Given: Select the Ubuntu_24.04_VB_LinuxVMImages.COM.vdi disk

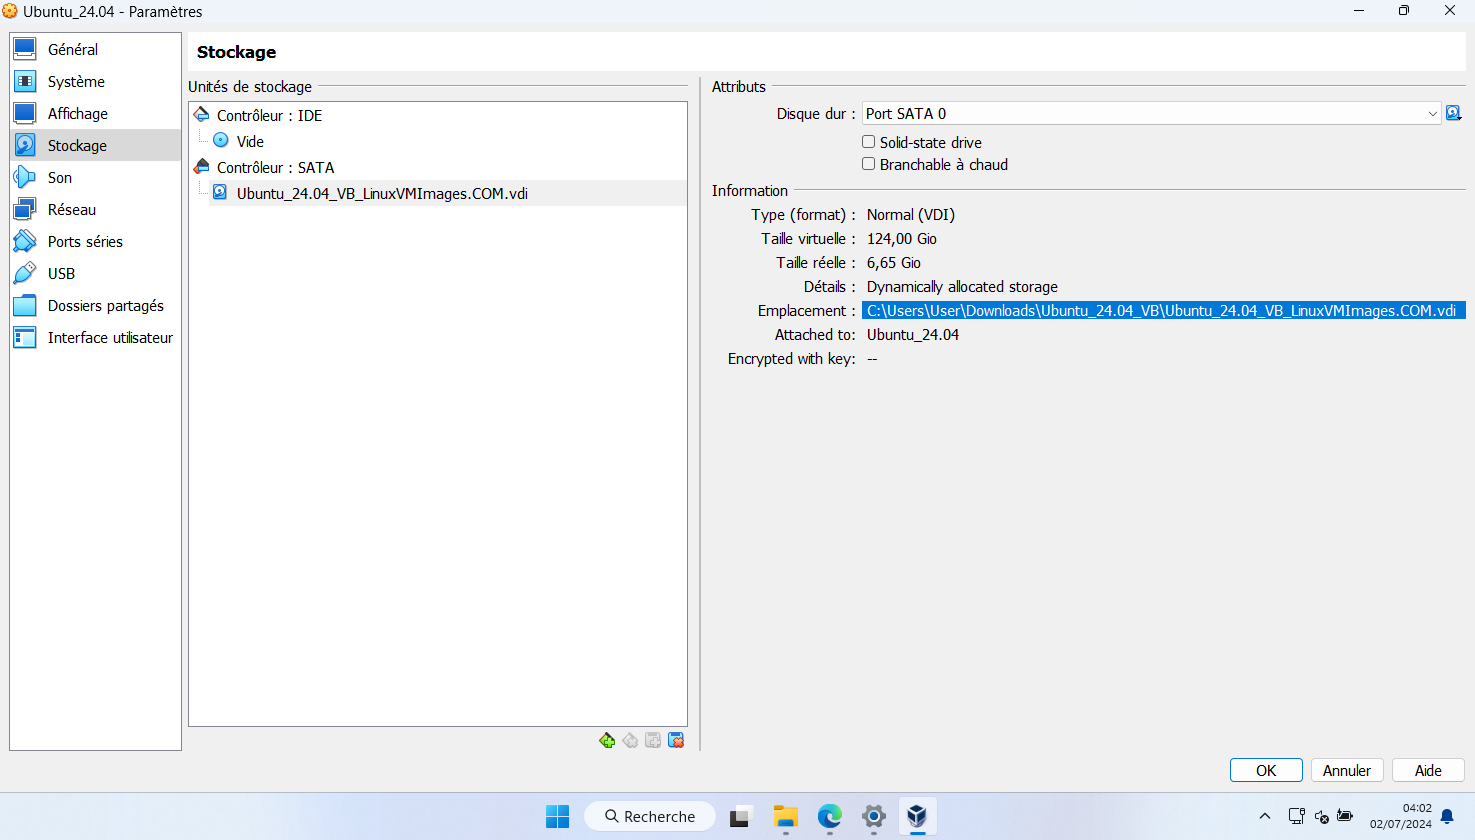Looking at the screenshot, I should click(x=448, y=193).
